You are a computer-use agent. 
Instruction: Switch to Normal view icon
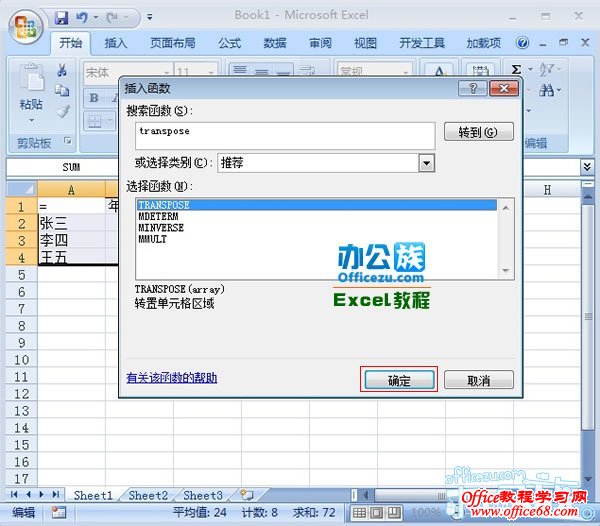(x=359, y=513)
